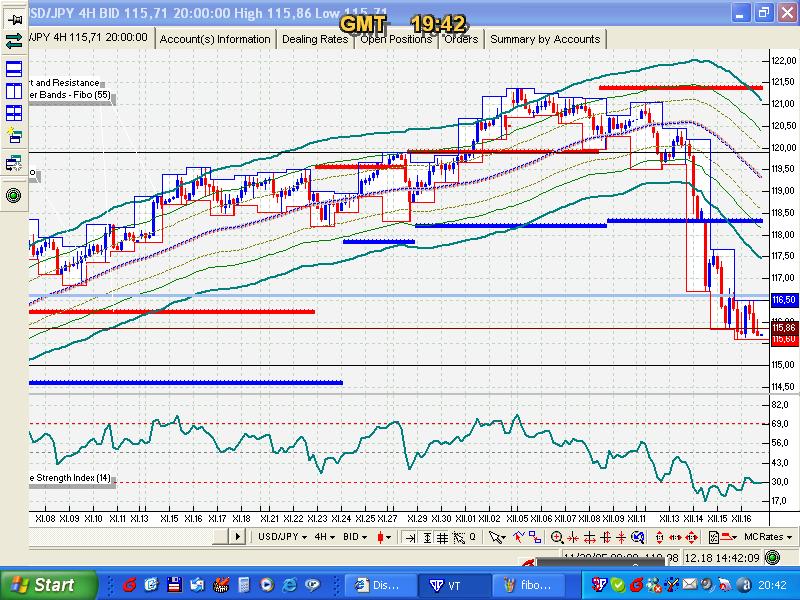Click the horizontal compress toolbar icon
800x600 pixels.
click(572, 537)
